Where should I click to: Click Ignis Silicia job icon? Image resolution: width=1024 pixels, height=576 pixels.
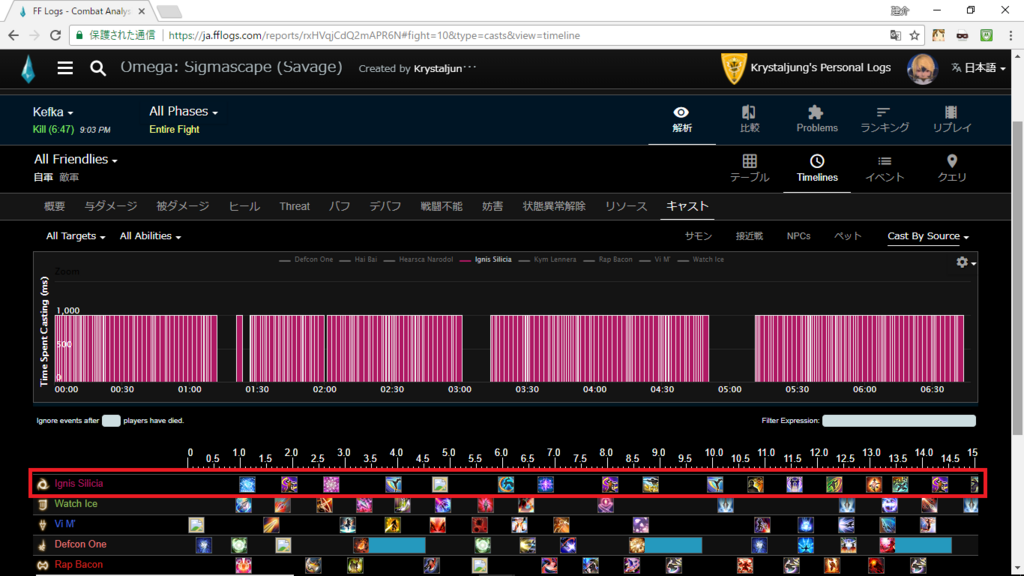coord(42,484)
